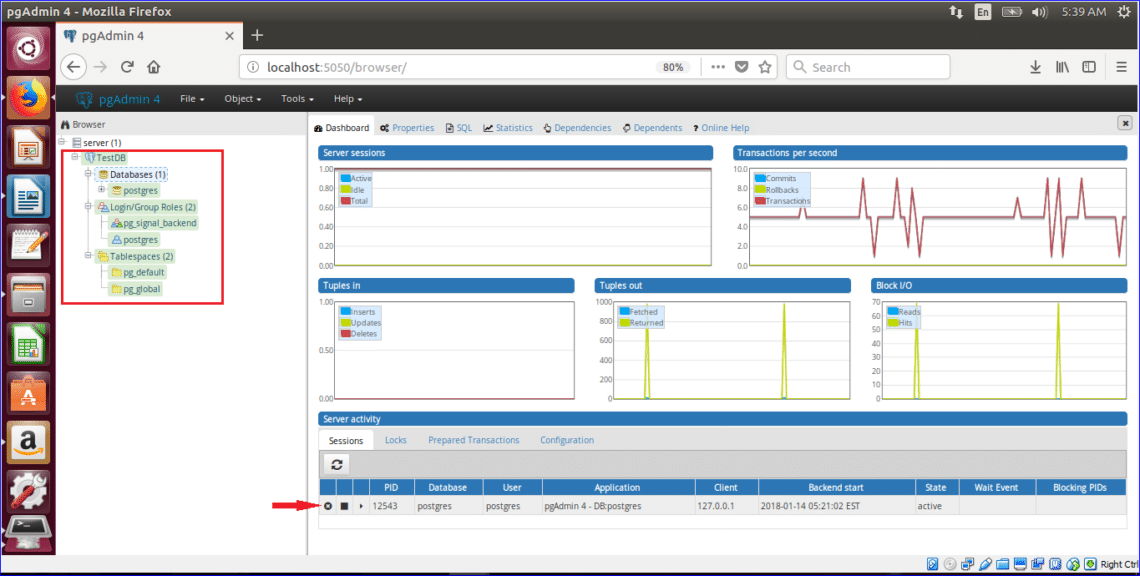
Task: Switch to the Locks tab
Action: coord(395,440)
